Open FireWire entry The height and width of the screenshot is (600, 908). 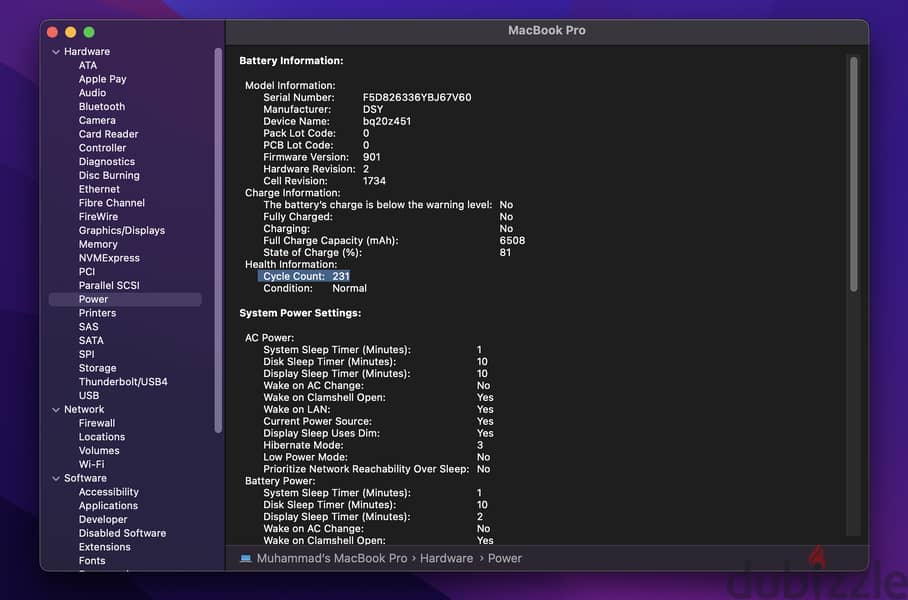point(98,217)
